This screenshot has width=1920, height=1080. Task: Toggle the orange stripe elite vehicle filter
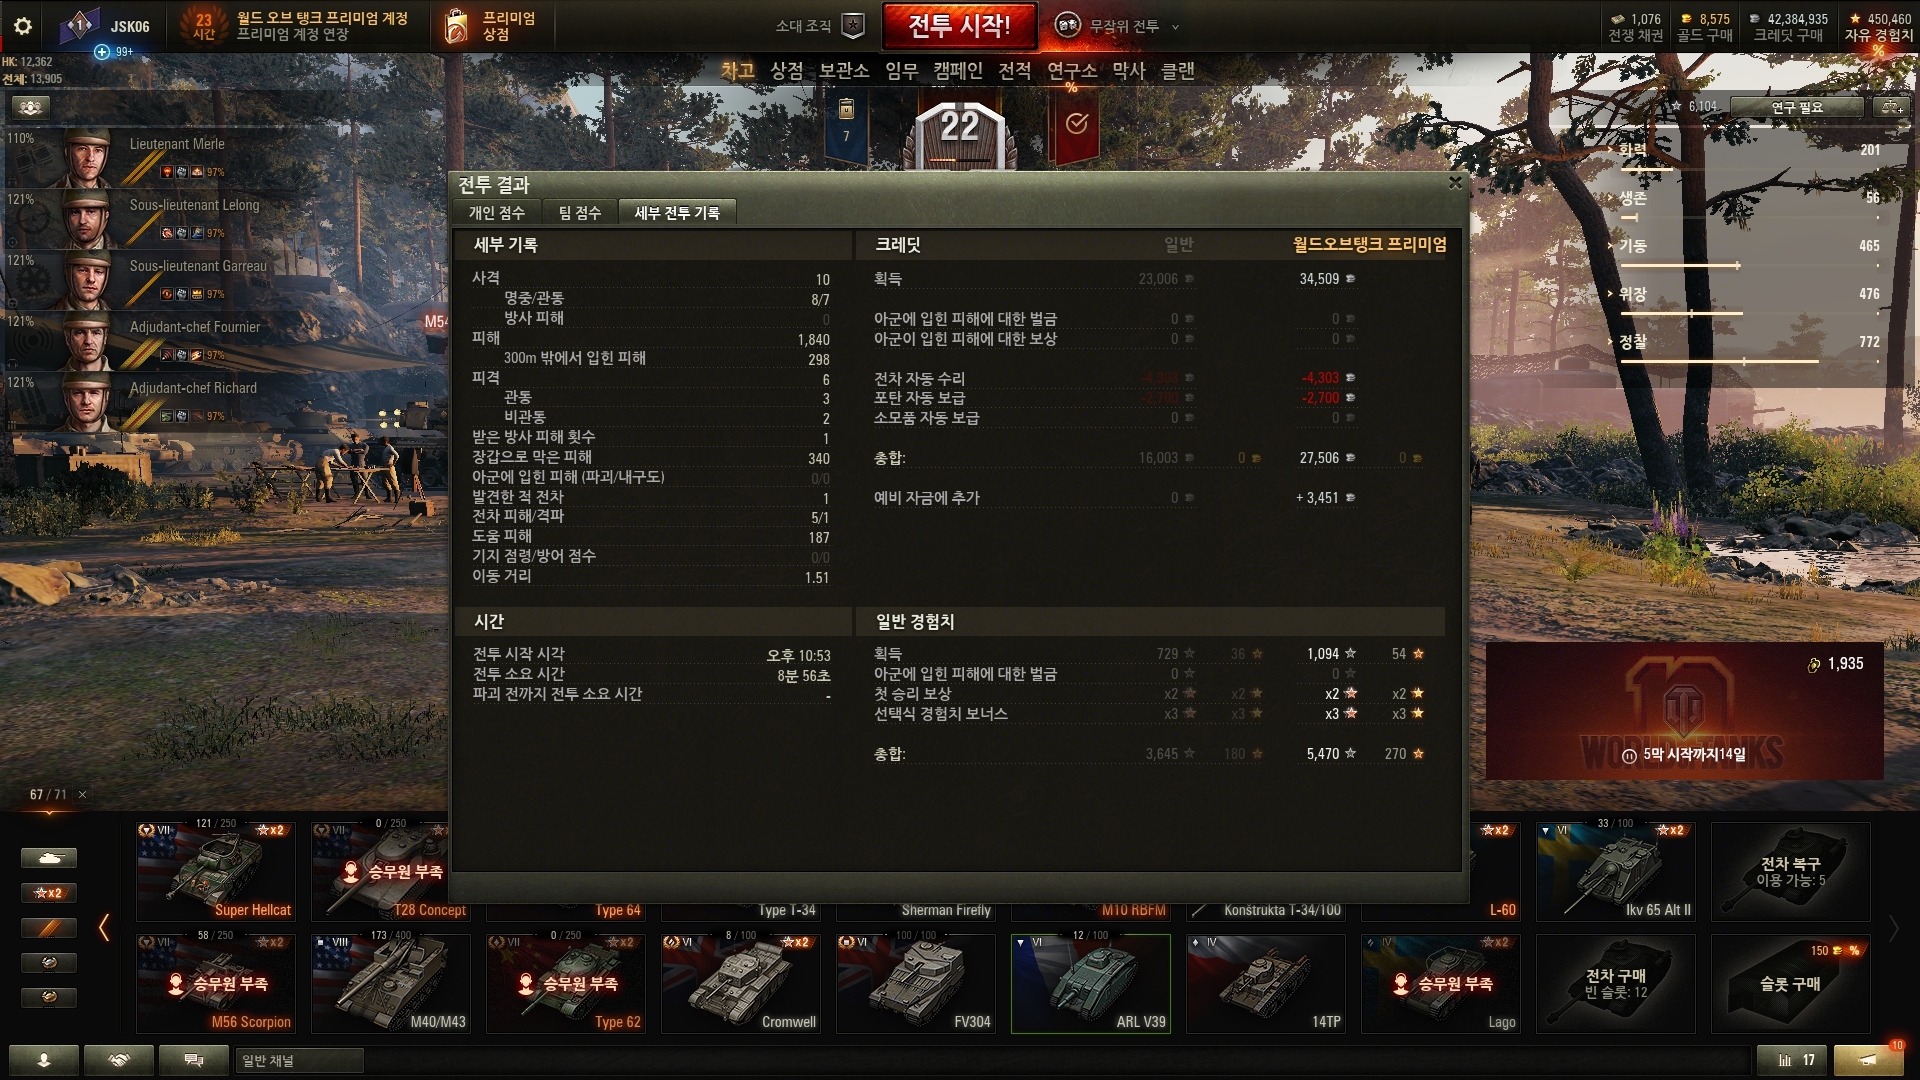[x=49, y=928]
